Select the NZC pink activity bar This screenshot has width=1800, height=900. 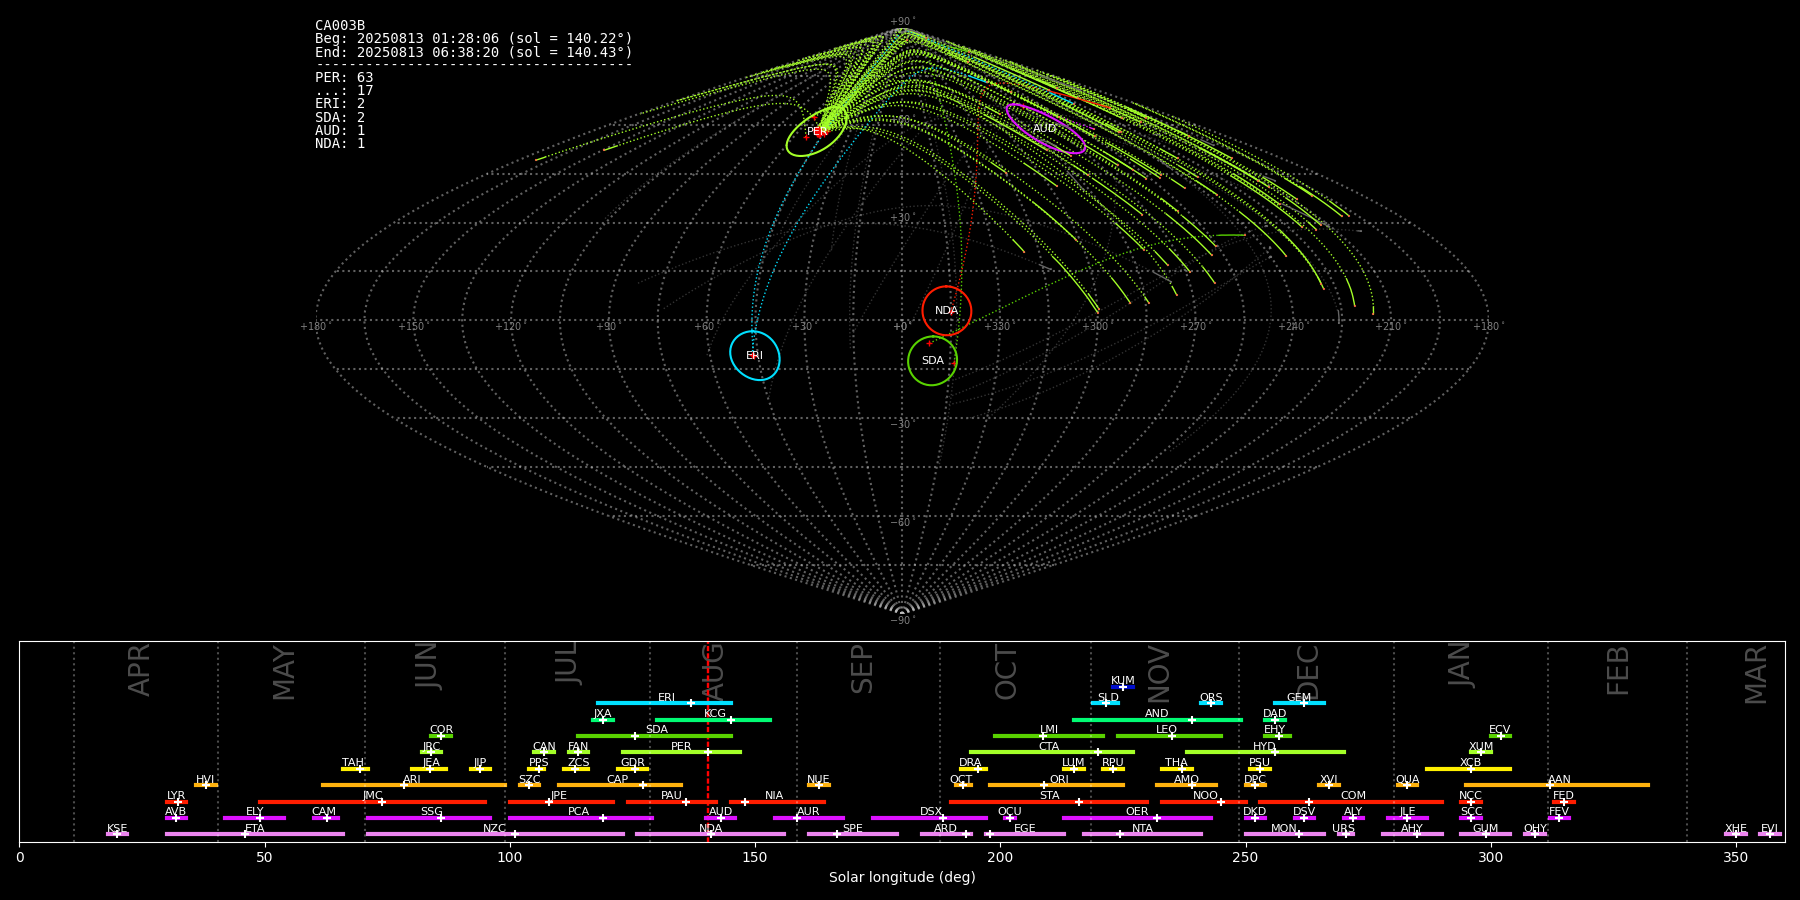(495, 834)
